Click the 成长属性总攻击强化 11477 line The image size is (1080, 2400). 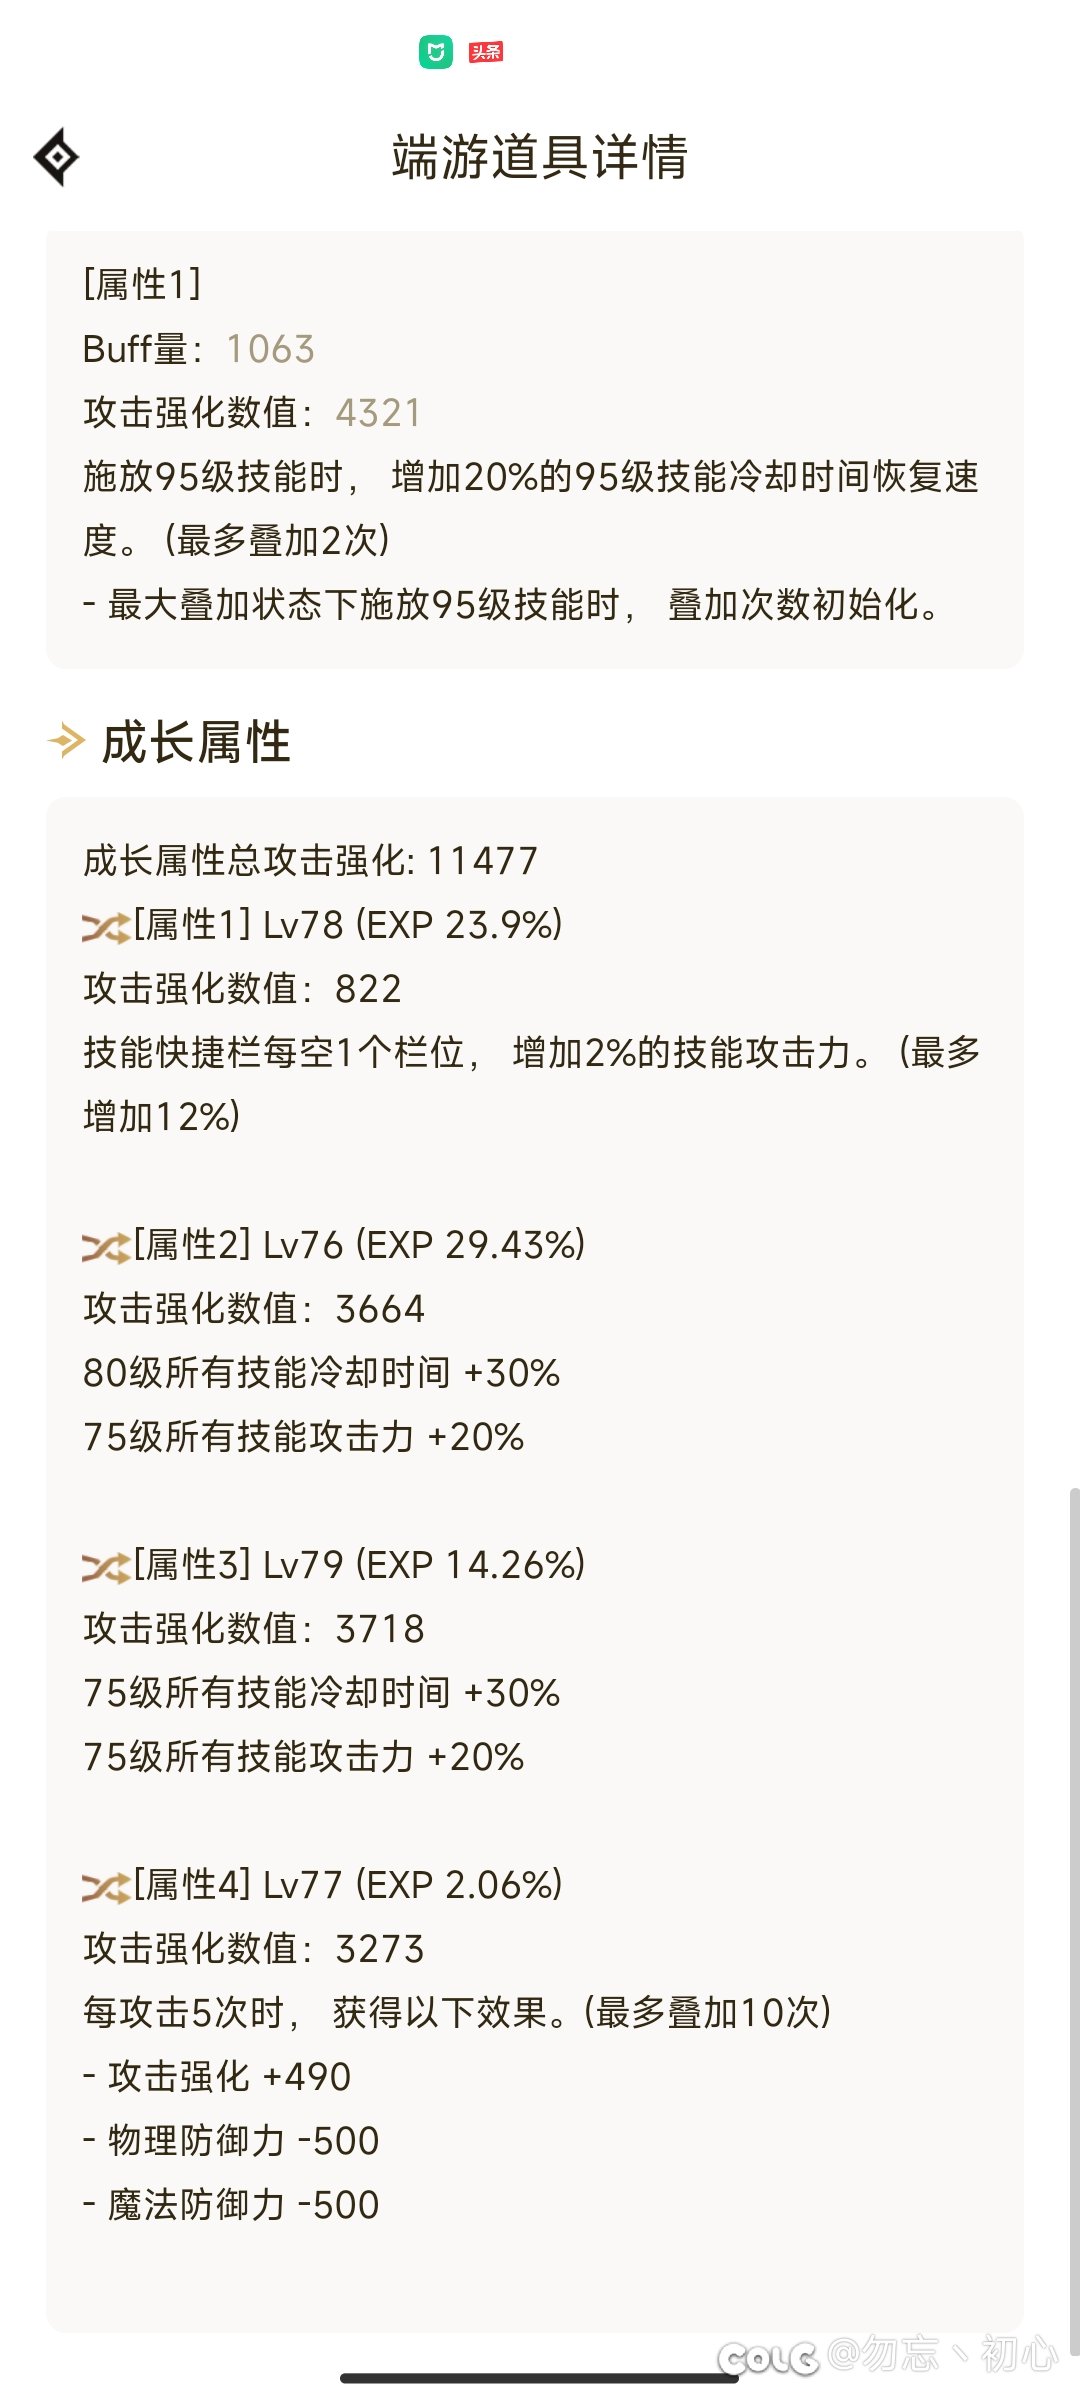click(311, 861)
